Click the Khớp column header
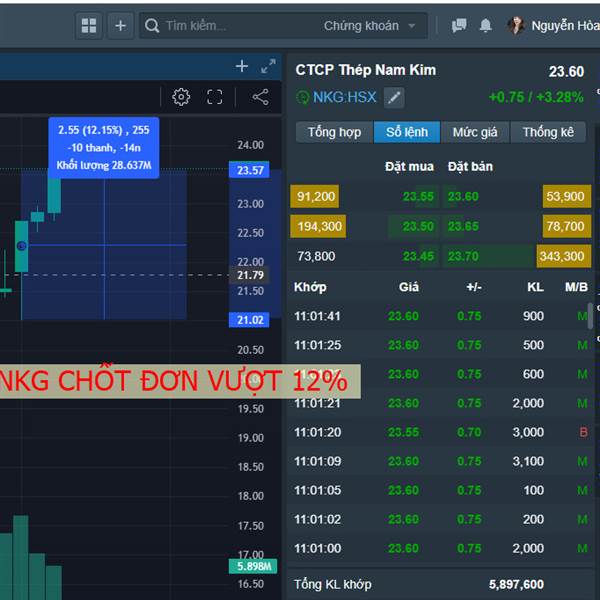600x600 pixels. (x=310, y=287)
